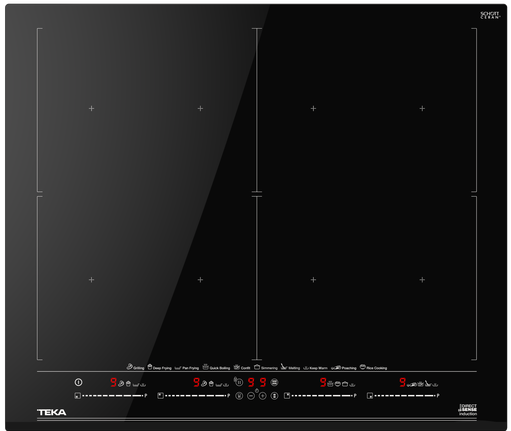Select the front-right zone selector icon

click(x=370, y=396)
